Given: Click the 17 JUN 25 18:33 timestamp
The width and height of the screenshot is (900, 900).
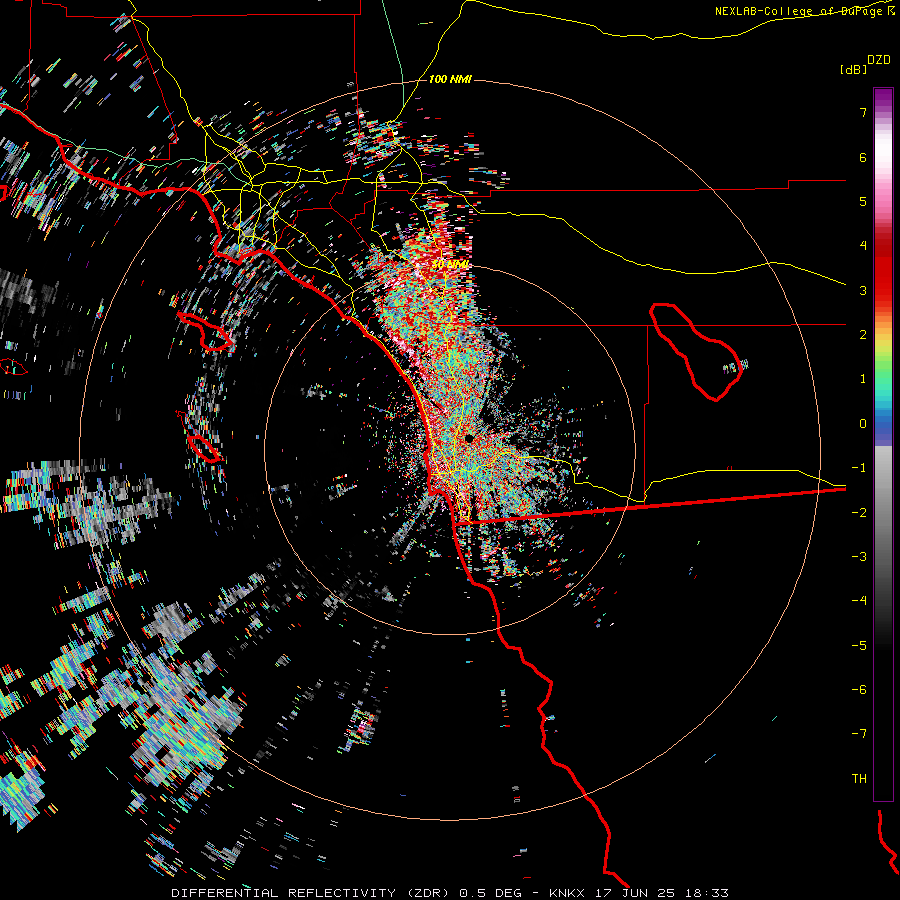Looking at the screenshot, I should point(662,893).
